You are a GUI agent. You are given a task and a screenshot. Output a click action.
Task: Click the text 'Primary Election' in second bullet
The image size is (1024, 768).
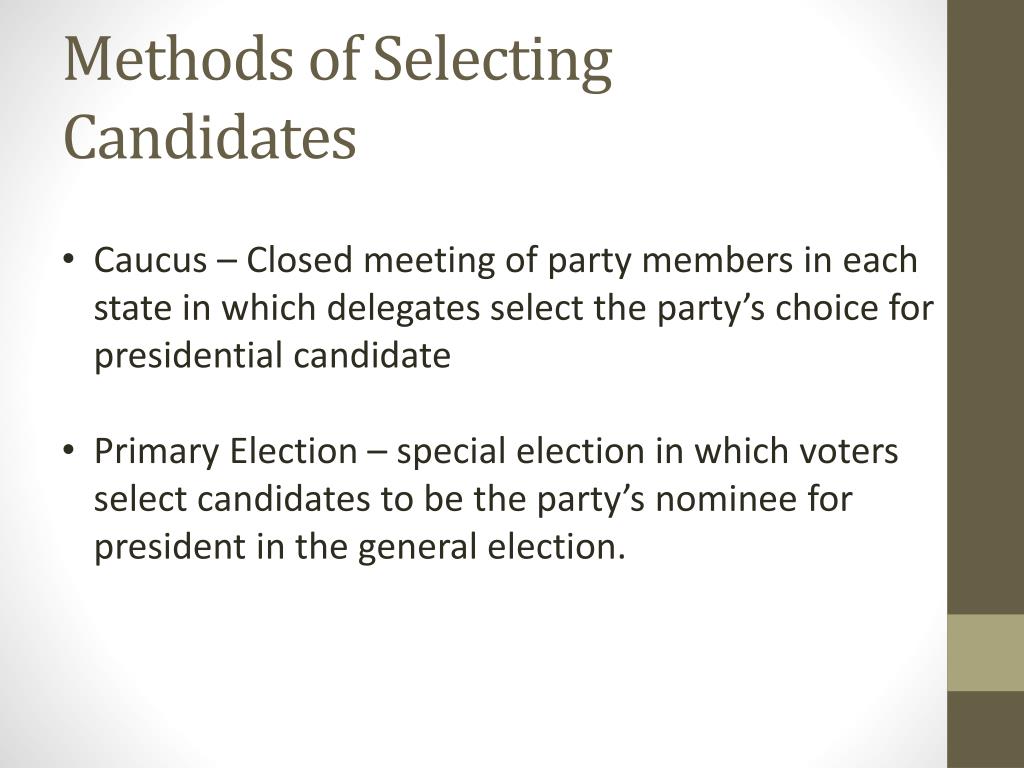pyautogui.click(x=225, y=452)
